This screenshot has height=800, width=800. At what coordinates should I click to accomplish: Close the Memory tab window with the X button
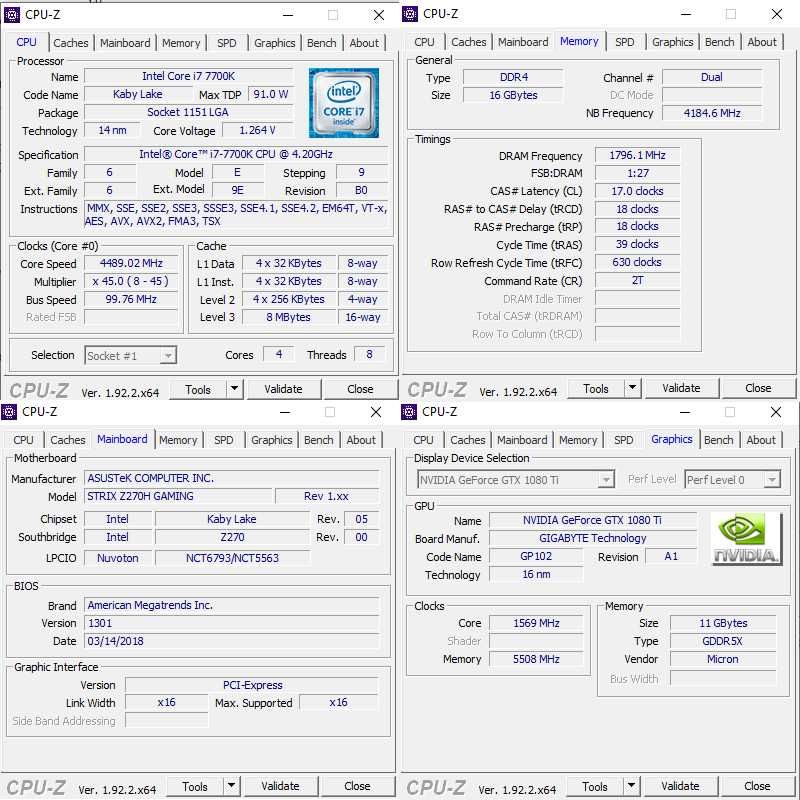pos(777,14)
